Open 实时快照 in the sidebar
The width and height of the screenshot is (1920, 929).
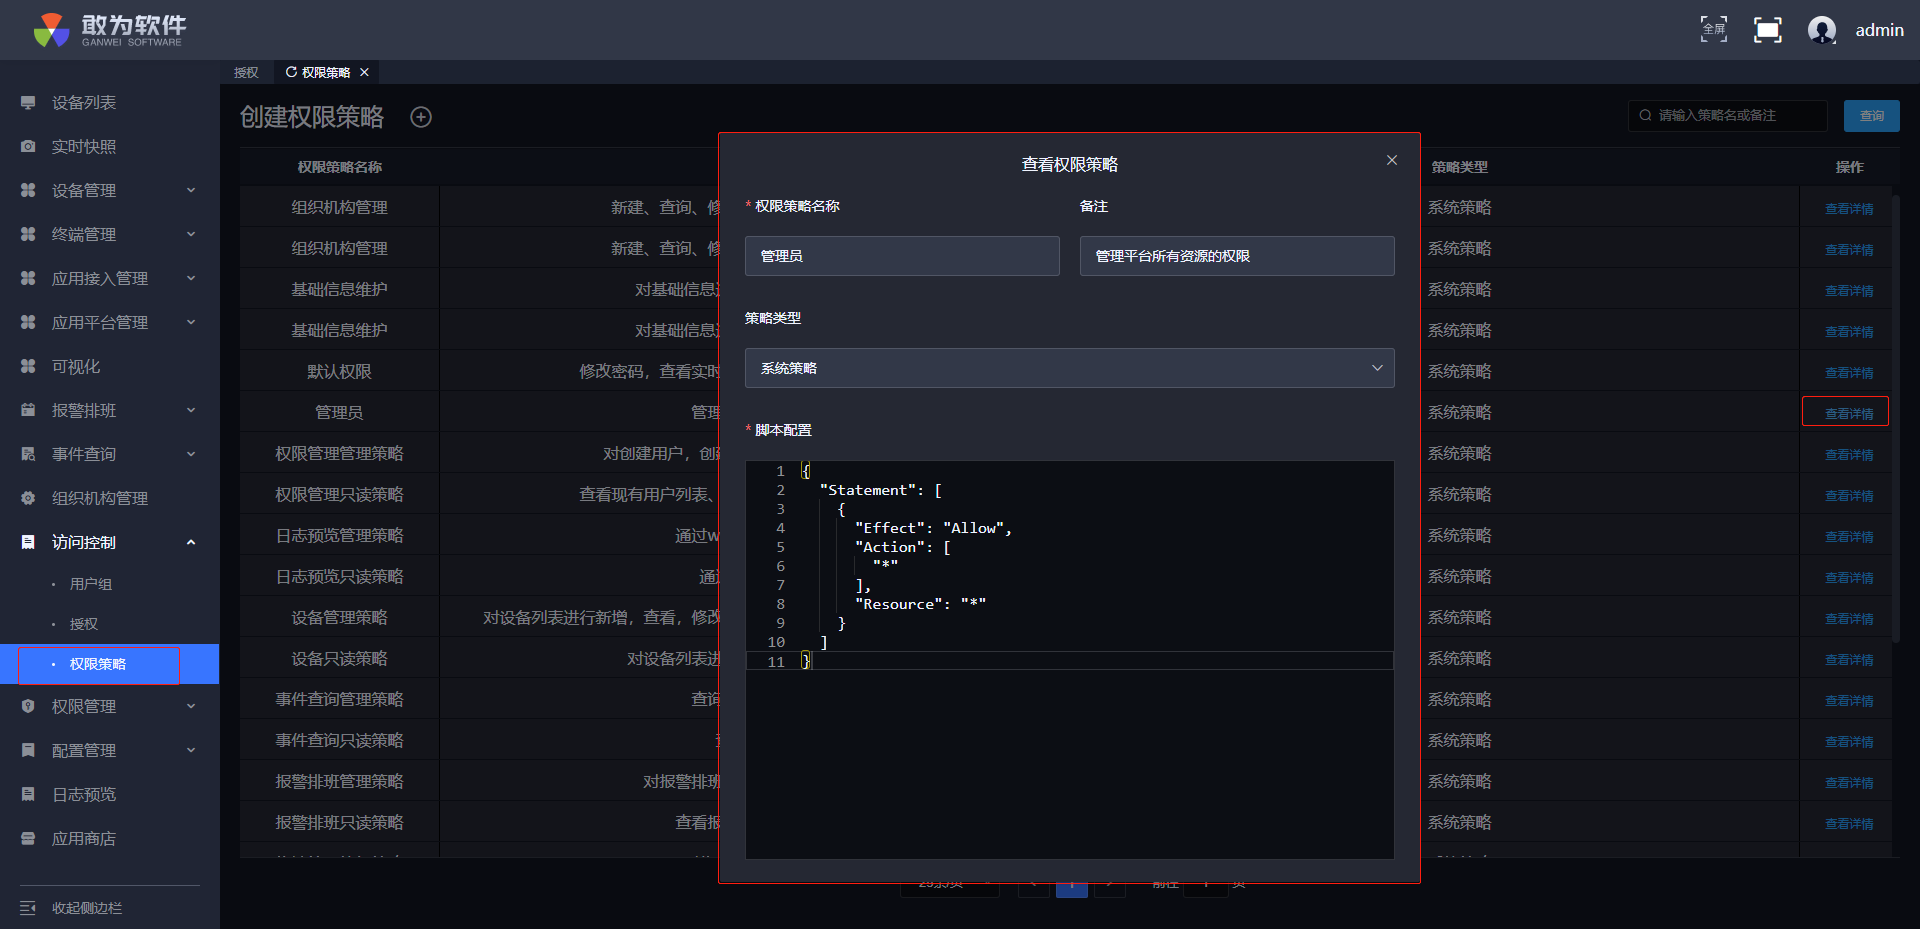pos(84,147)
